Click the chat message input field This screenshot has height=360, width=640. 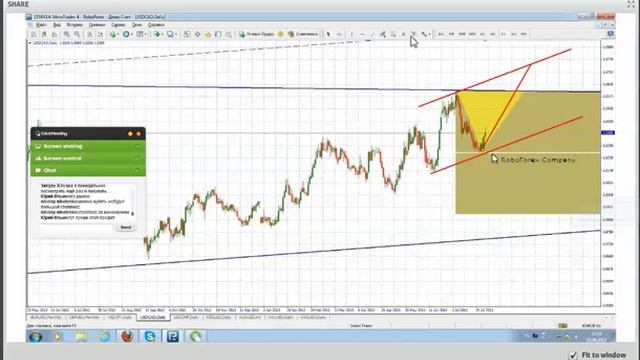(x=76, y=227)
